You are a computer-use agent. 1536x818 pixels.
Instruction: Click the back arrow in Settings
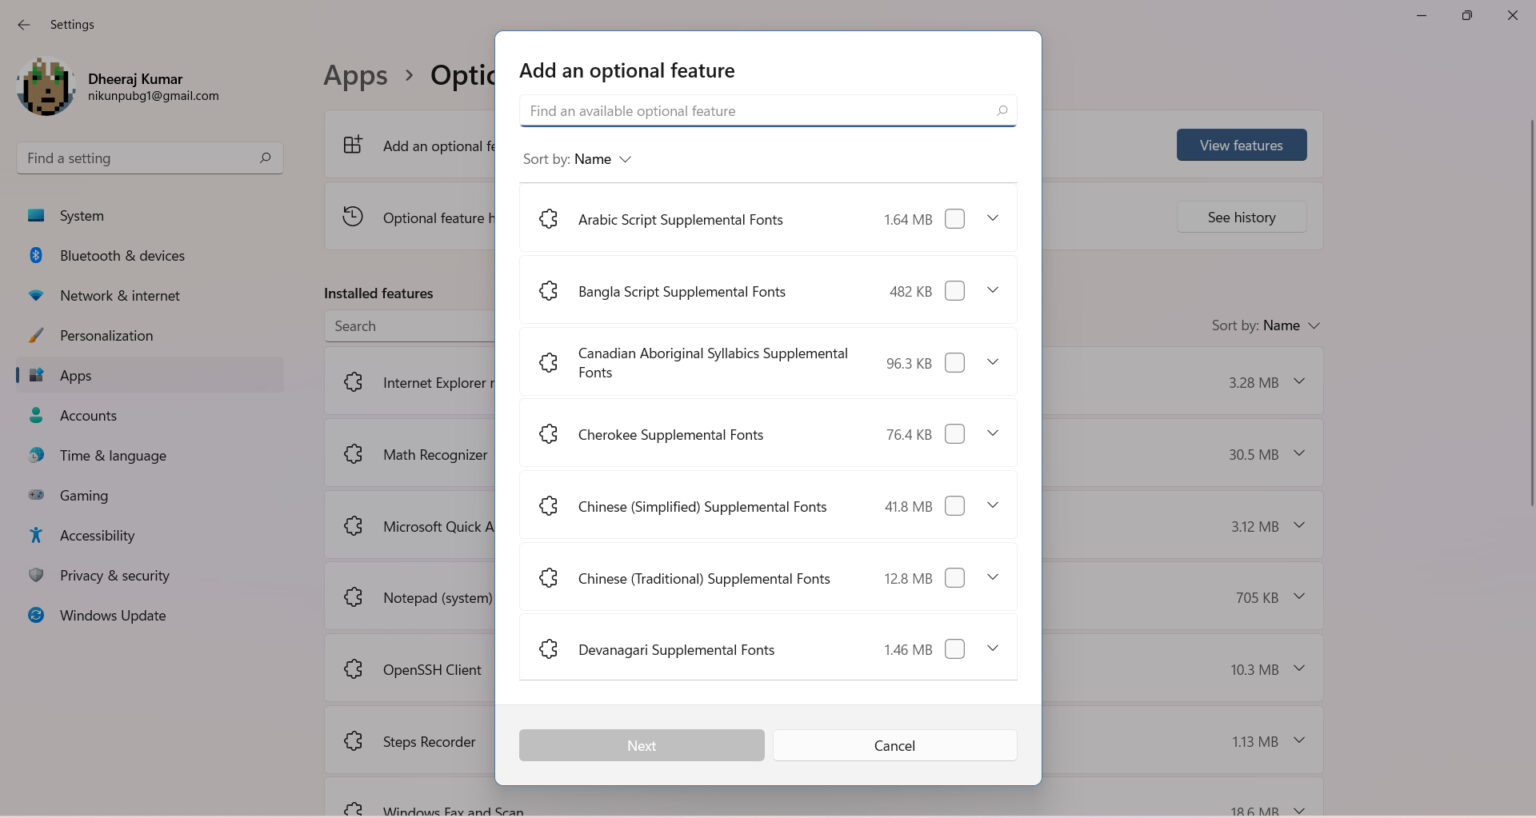coord(24,24)
